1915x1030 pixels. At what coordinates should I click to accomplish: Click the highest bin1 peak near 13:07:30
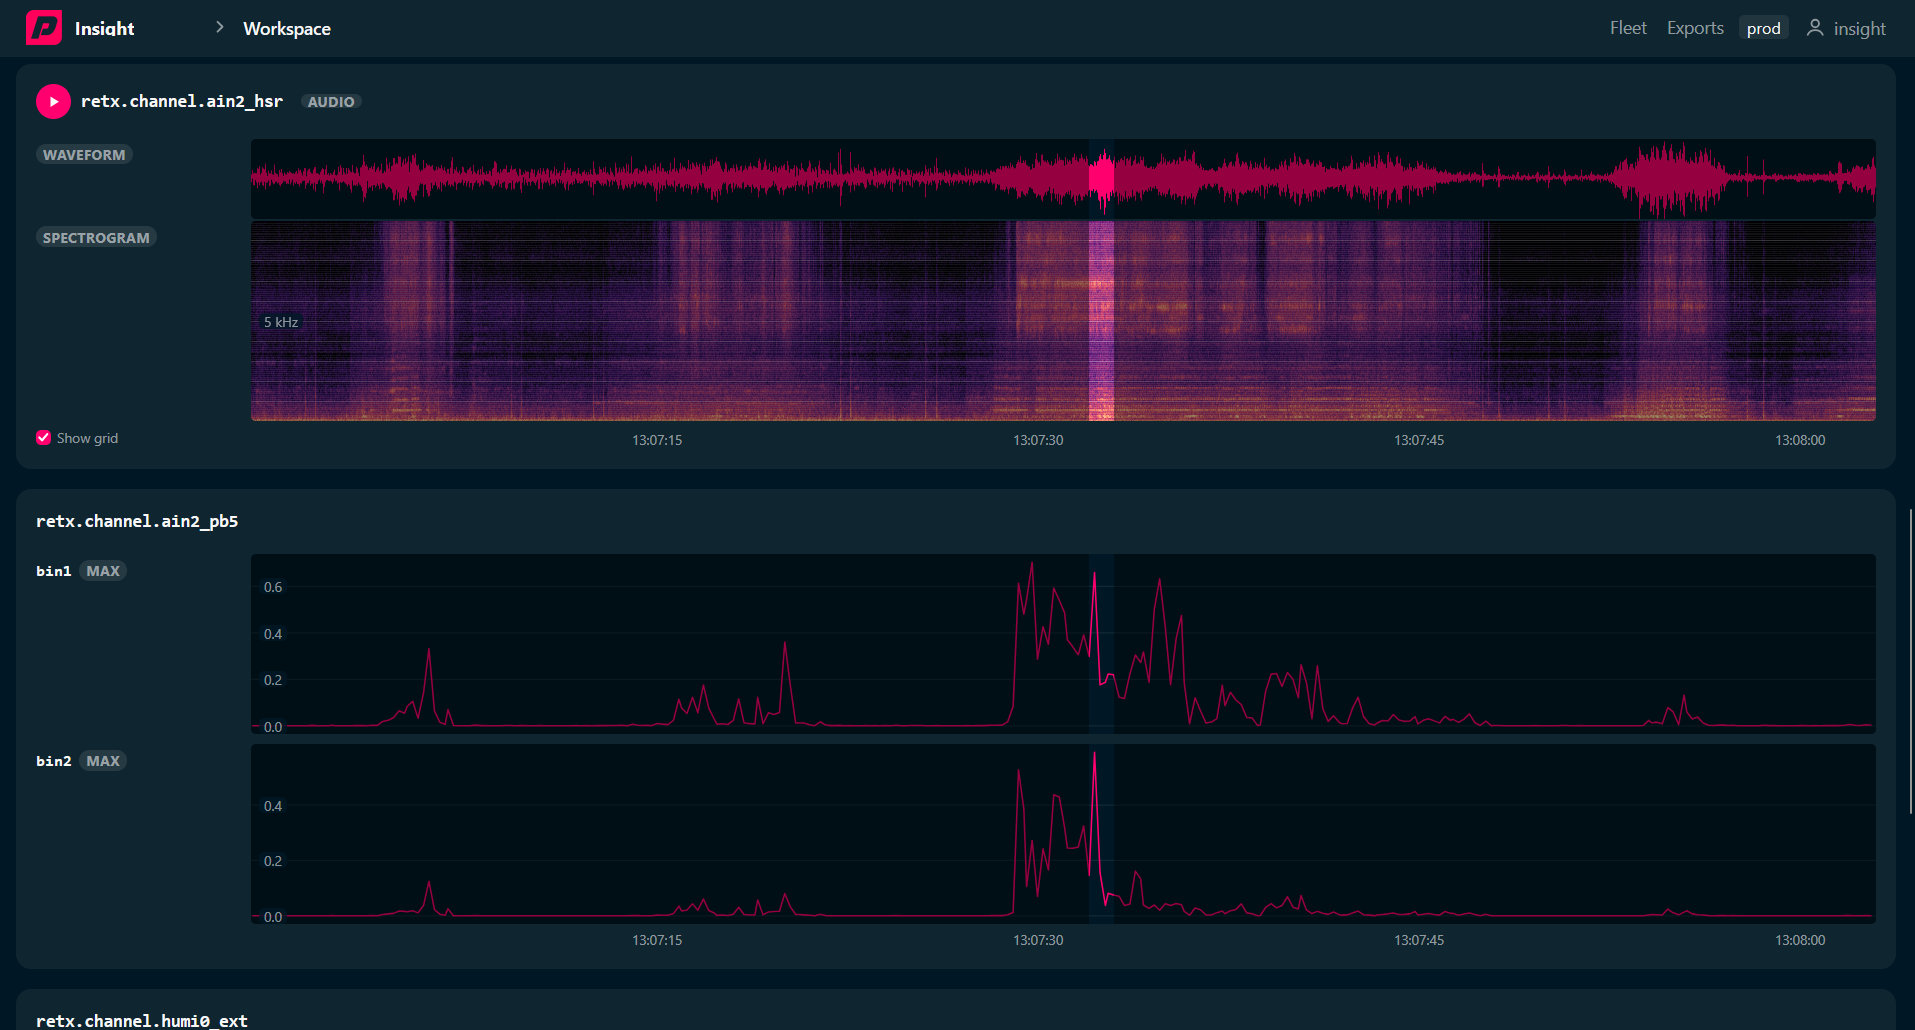pos(1032,564)
